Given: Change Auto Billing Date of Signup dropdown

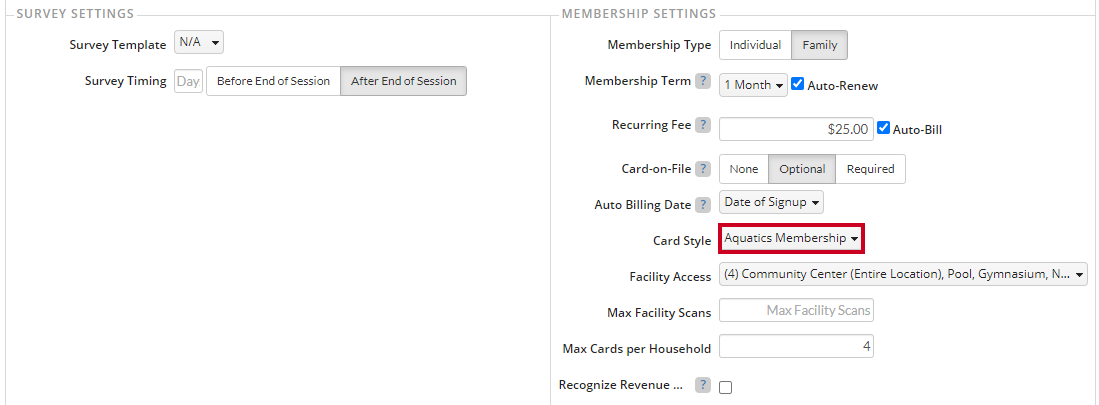Looking at the screenshot, I should tap(772, 202).
